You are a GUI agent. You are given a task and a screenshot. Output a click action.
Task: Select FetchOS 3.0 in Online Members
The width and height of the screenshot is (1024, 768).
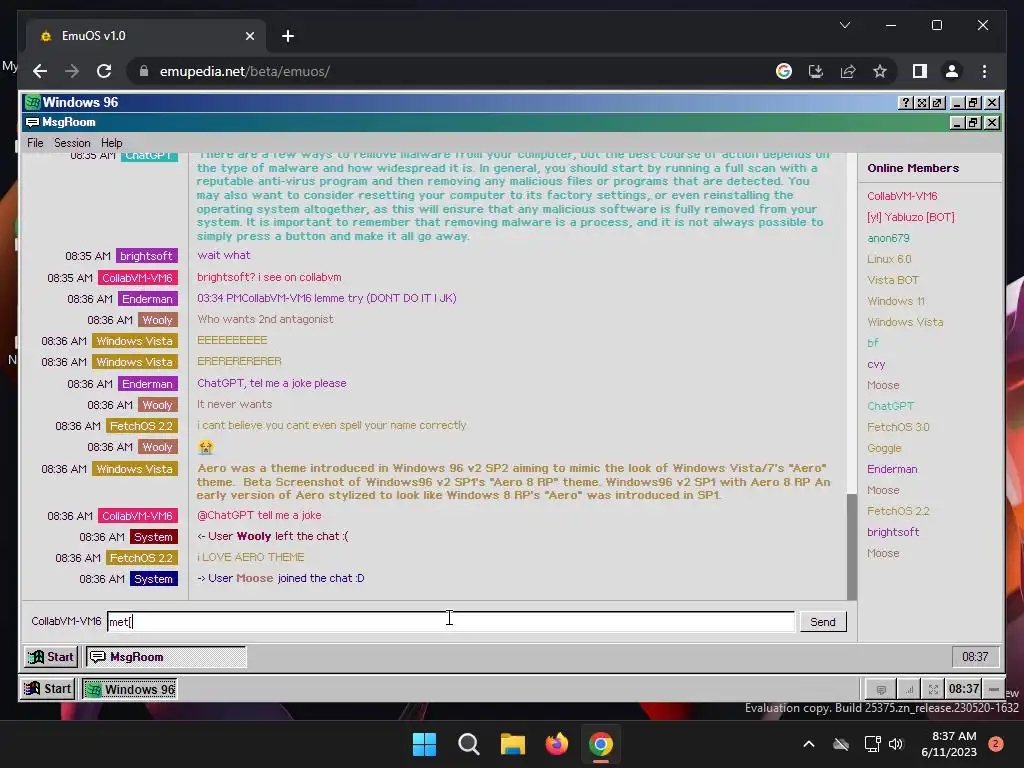pyautogui.click(x=898, y=427)
